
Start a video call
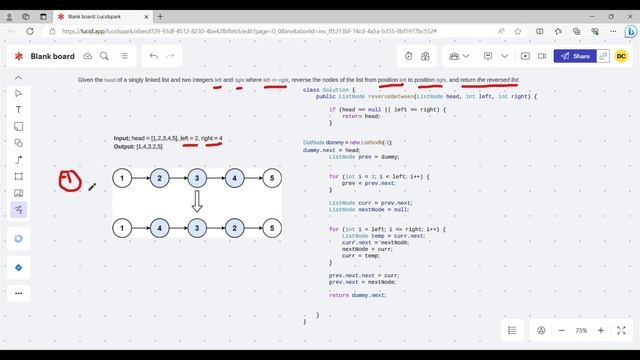click(x=542, y=56)
